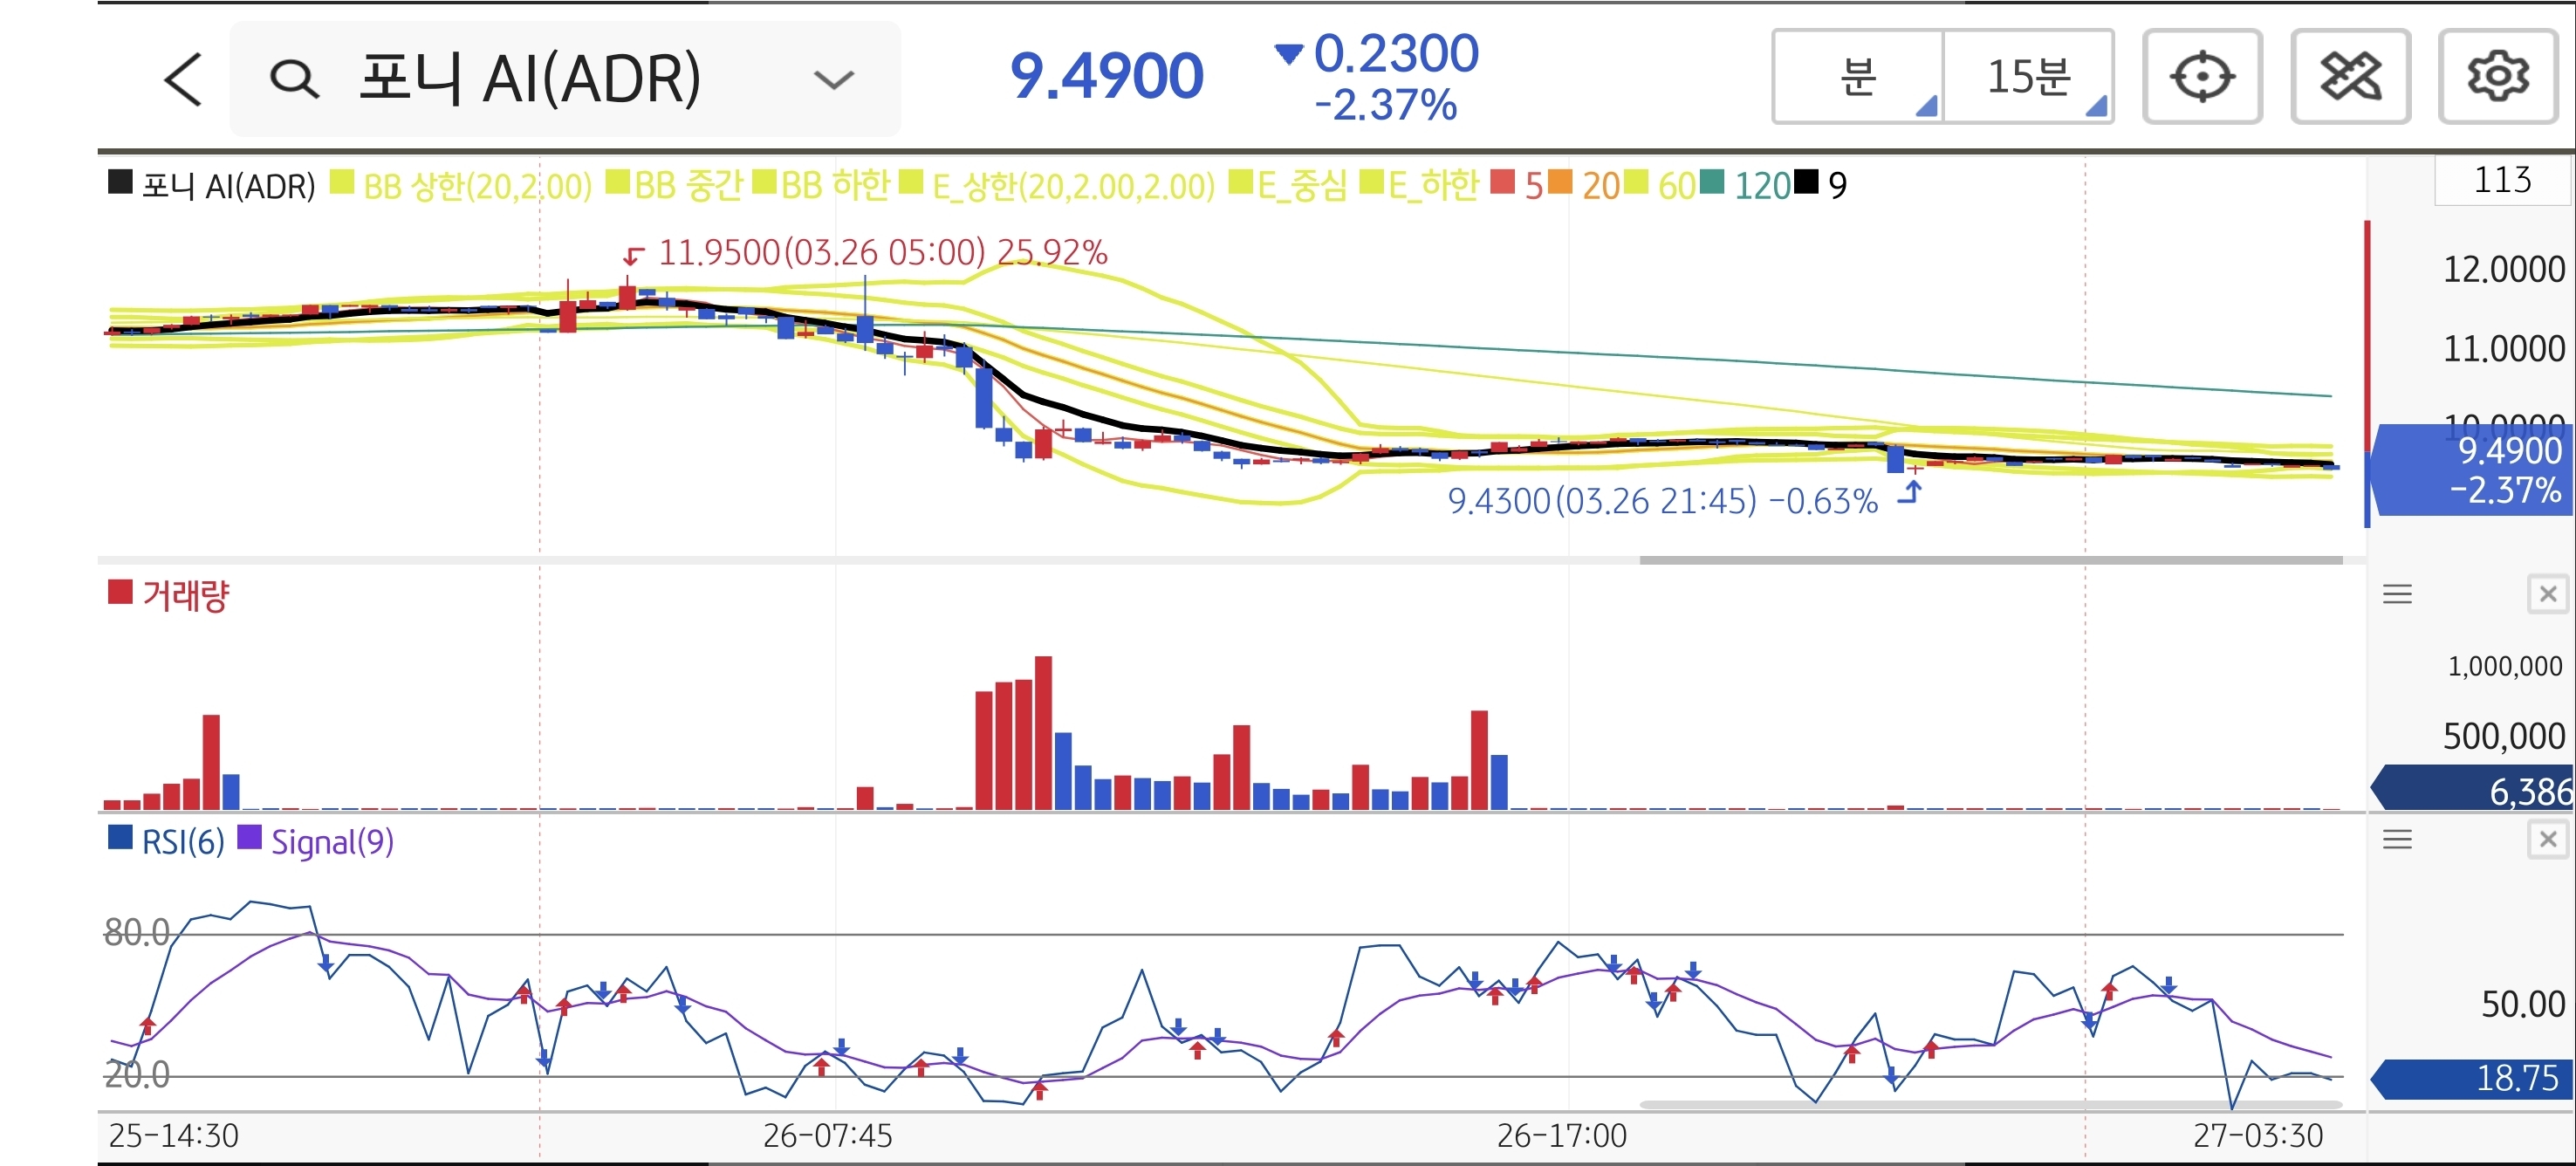Toggle BB 상한 legend swatch

pyautogui.click(x=342, y=182)
